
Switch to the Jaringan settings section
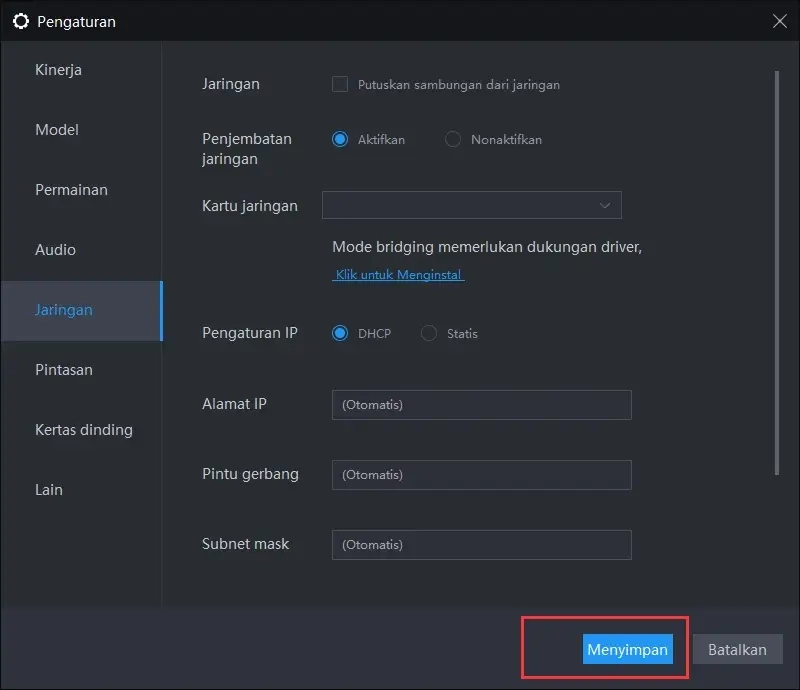[63, 310]
